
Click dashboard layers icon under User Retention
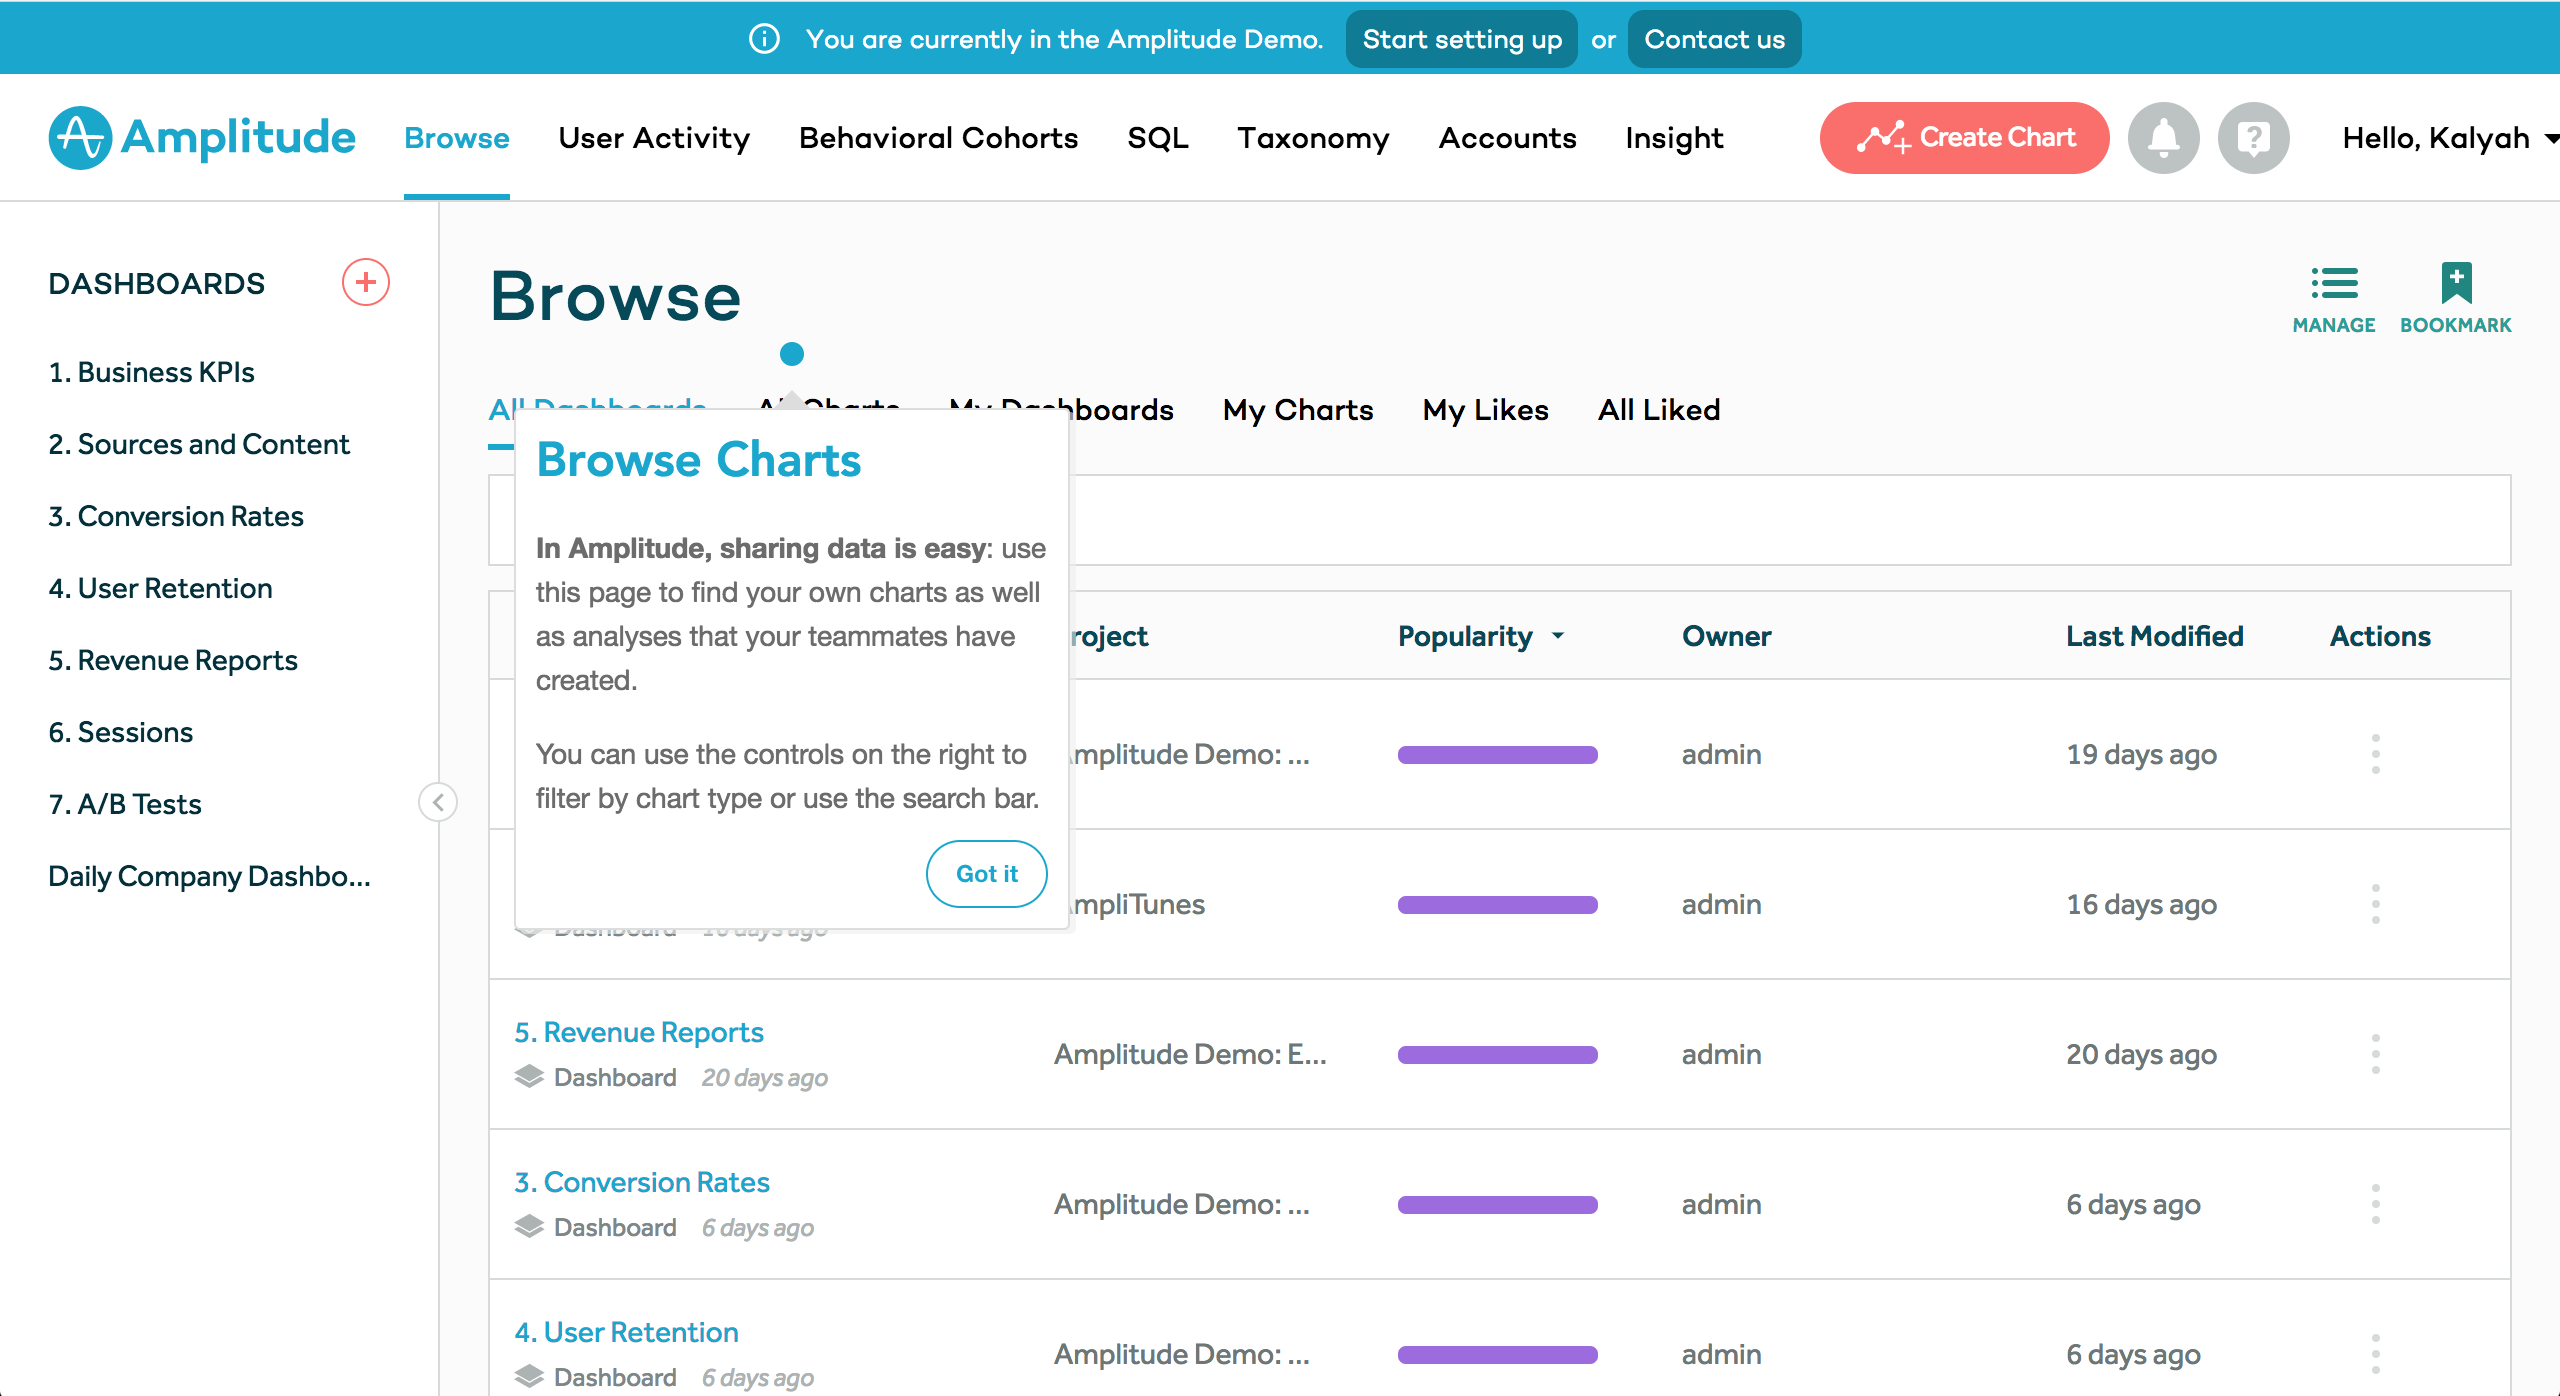coord(529,1377)
